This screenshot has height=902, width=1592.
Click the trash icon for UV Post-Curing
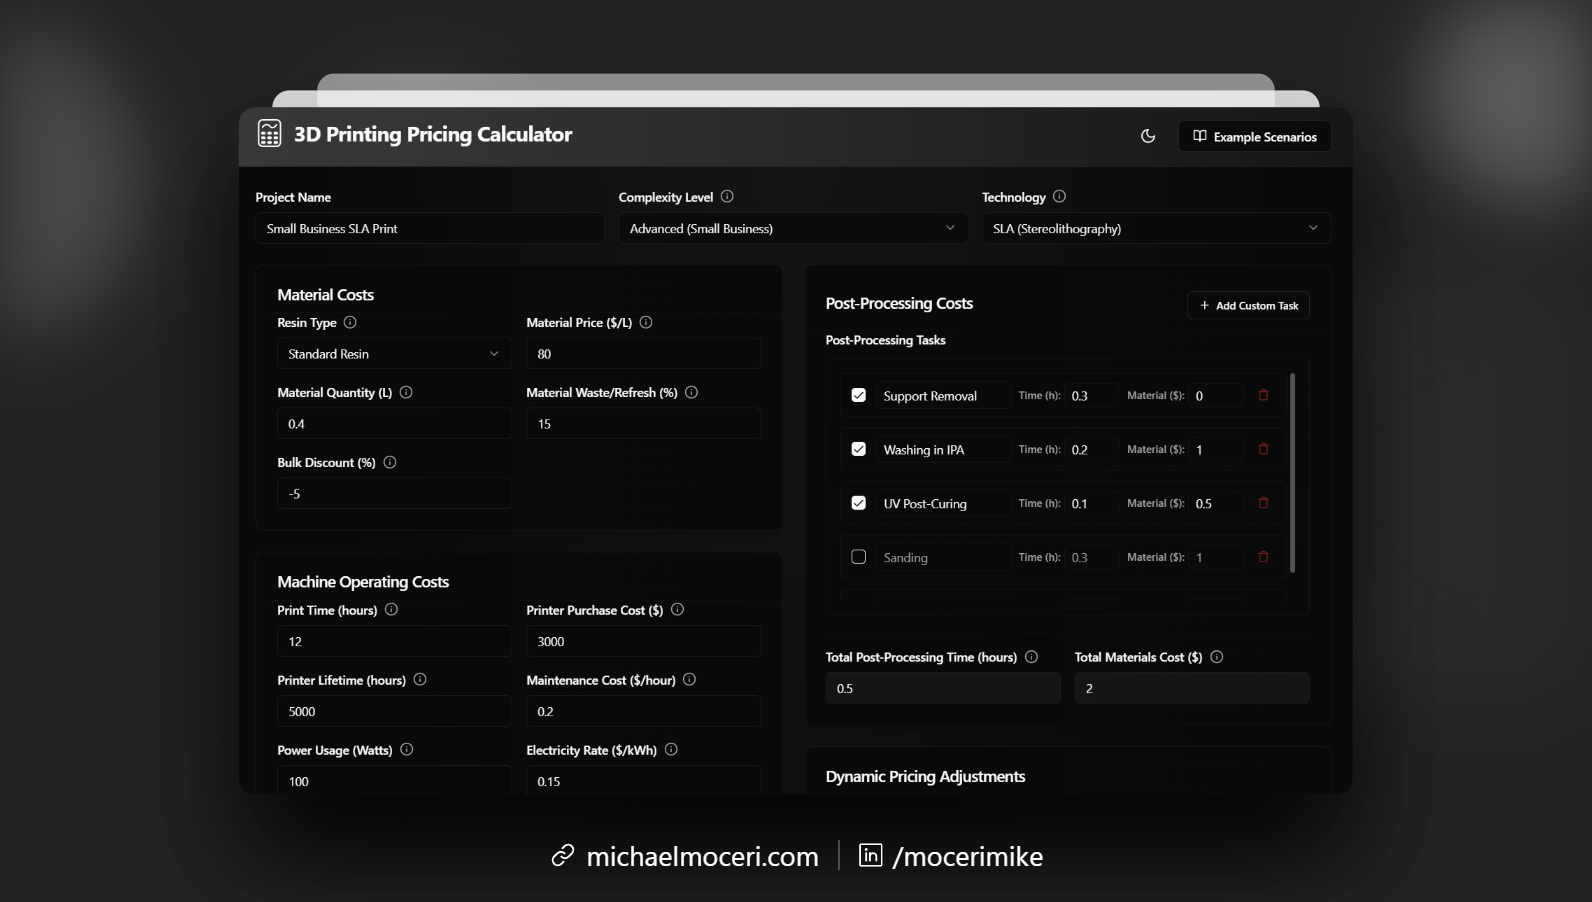pyautogui.click(x=1263, y=503)
